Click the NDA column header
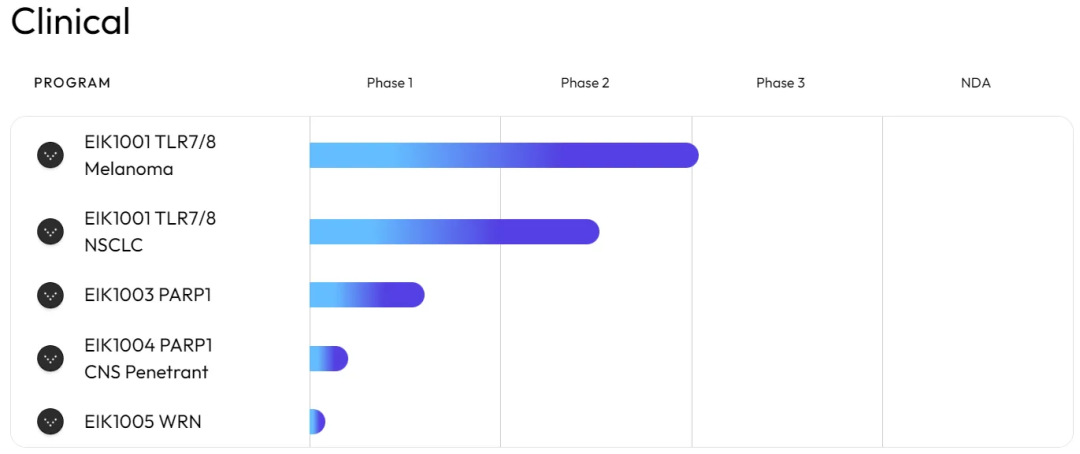The height and width of the screenshot is (454, 1080). [x=975, y=83]
